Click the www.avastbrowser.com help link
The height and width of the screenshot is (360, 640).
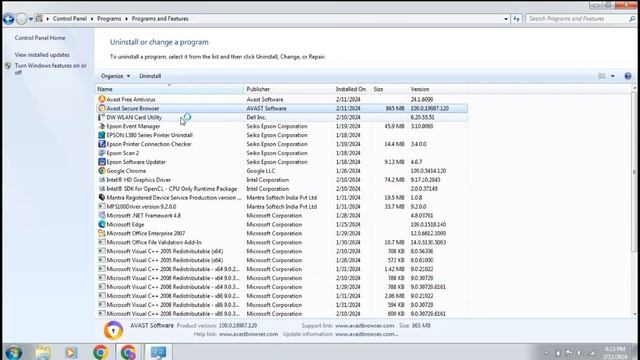[248, 334]
